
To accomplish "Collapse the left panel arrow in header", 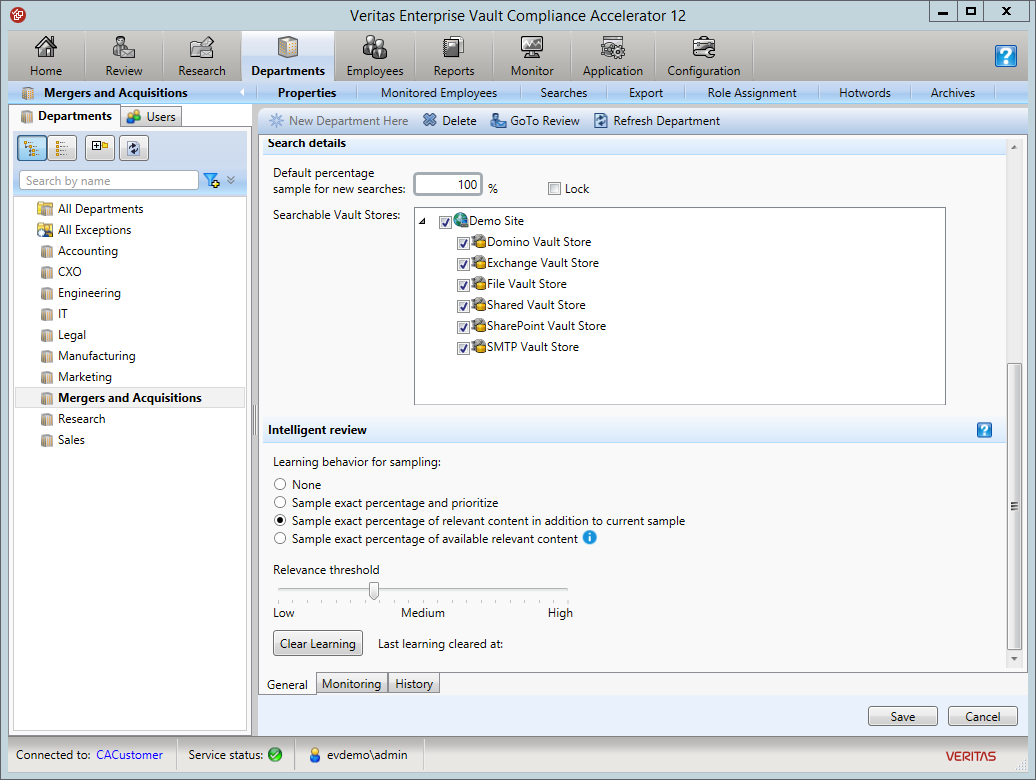I will 242,92.
